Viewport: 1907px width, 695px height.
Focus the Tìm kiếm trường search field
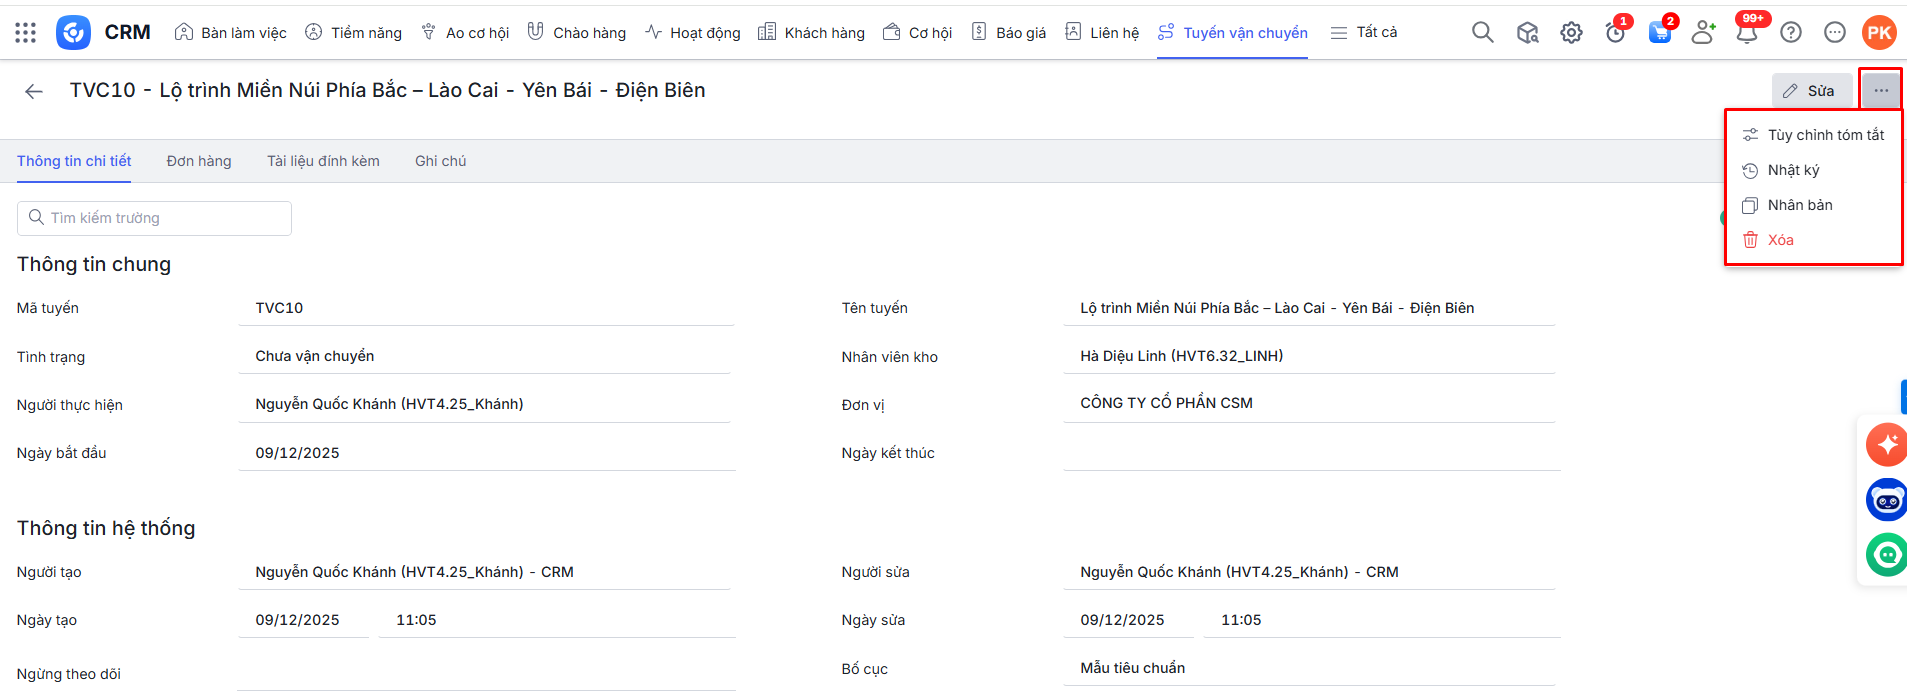tap(155, 218)
